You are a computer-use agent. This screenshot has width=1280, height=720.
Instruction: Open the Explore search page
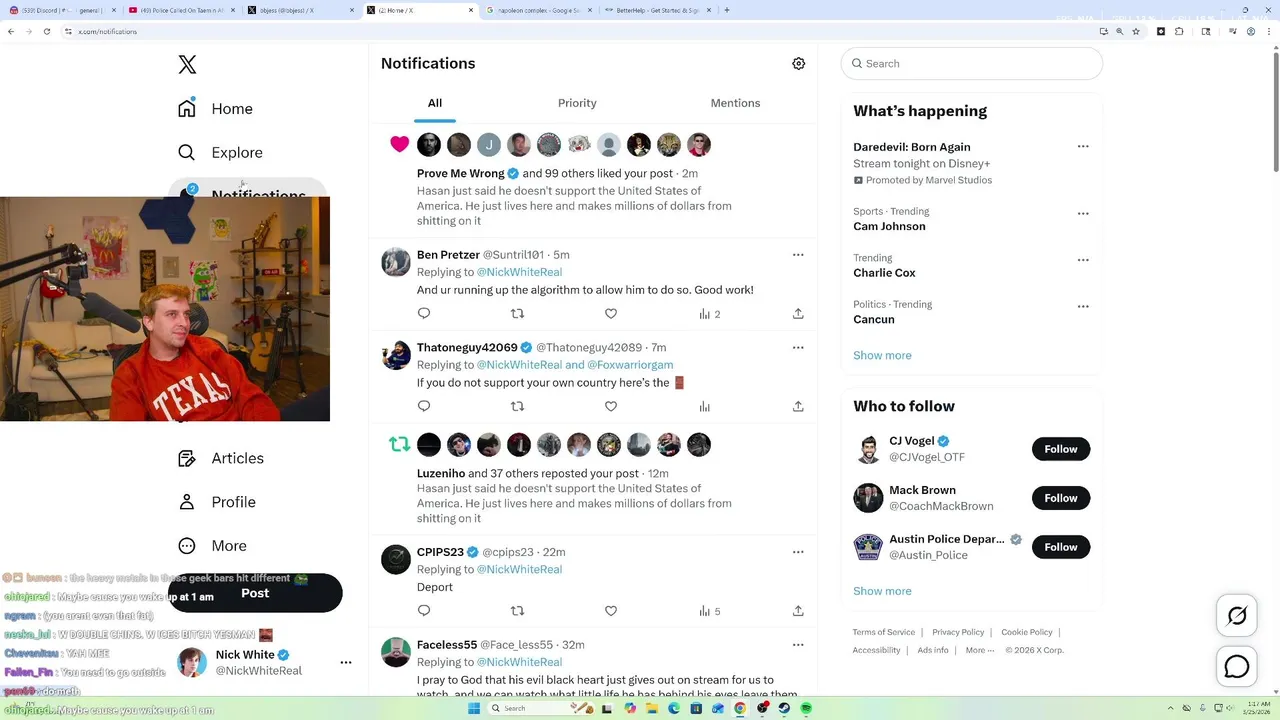click(x=221, y=153)
